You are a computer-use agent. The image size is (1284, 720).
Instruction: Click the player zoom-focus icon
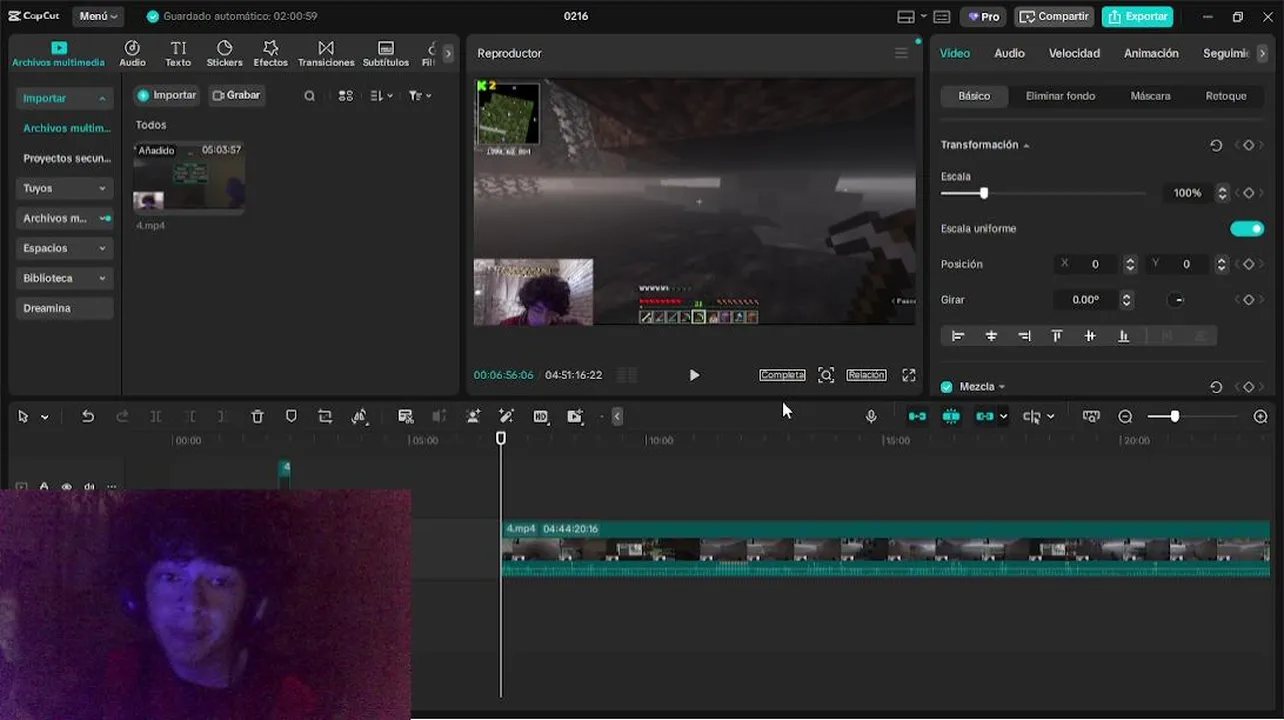(826, 375)
